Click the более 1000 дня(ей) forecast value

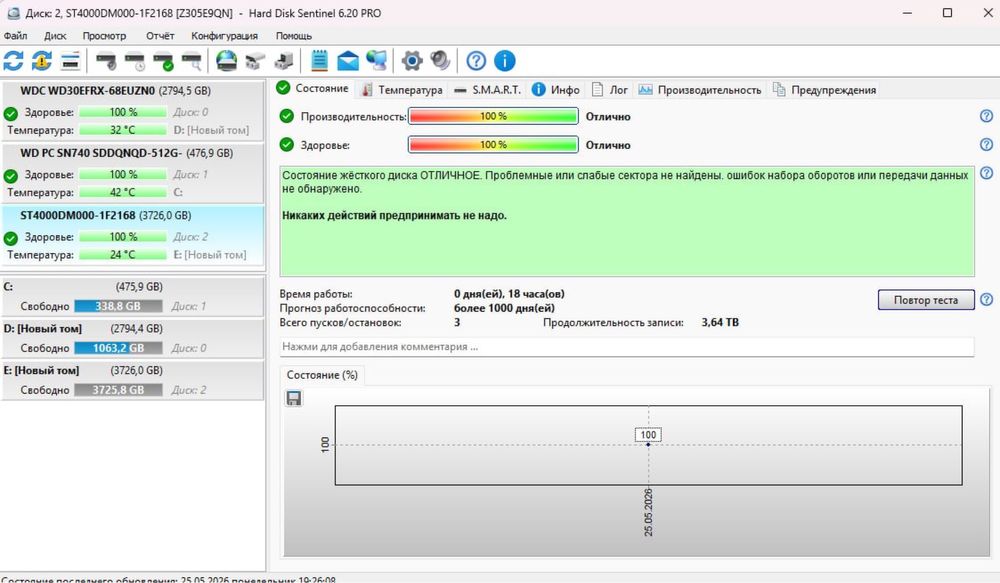(504, 308)
